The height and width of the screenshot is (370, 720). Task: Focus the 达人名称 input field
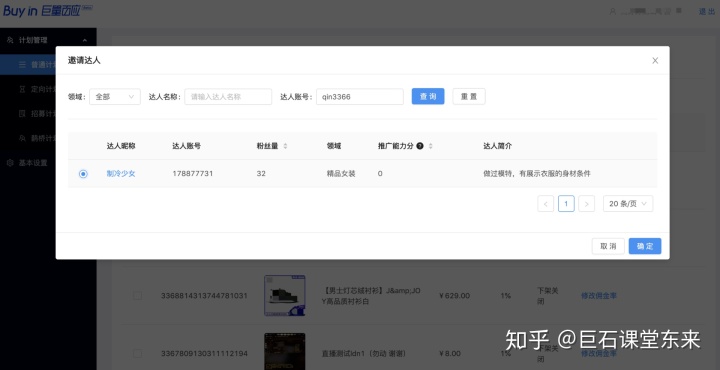[228, 97]
